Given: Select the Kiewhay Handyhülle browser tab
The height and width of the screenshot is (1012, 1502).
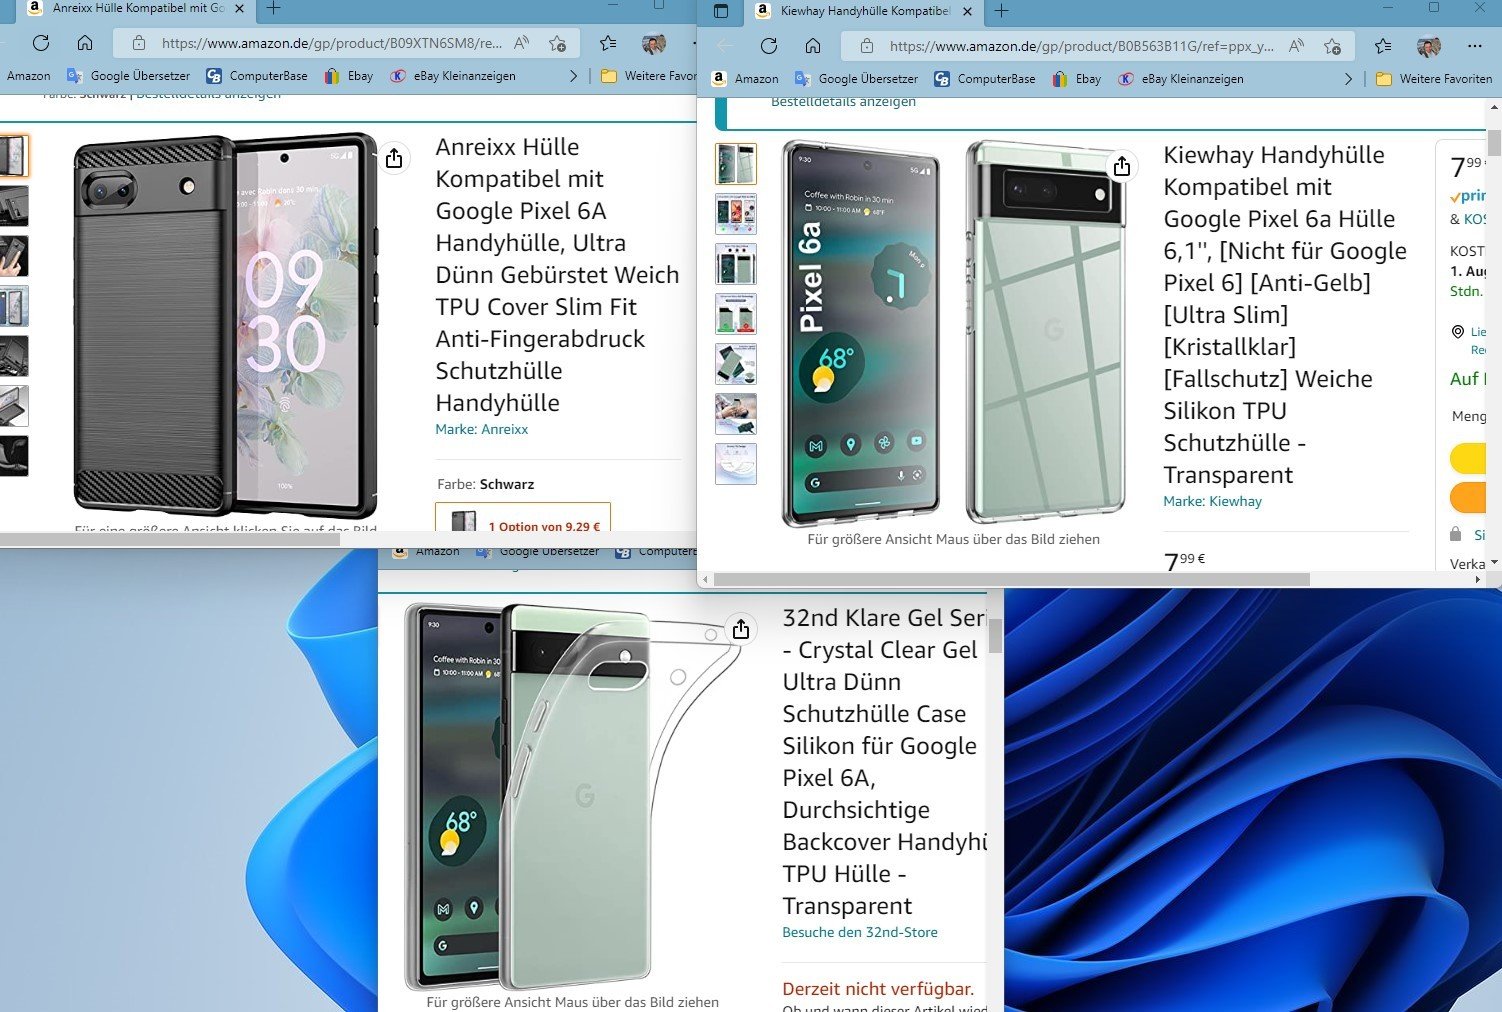Looking at the screenshot, I should (x=864, y=11).
